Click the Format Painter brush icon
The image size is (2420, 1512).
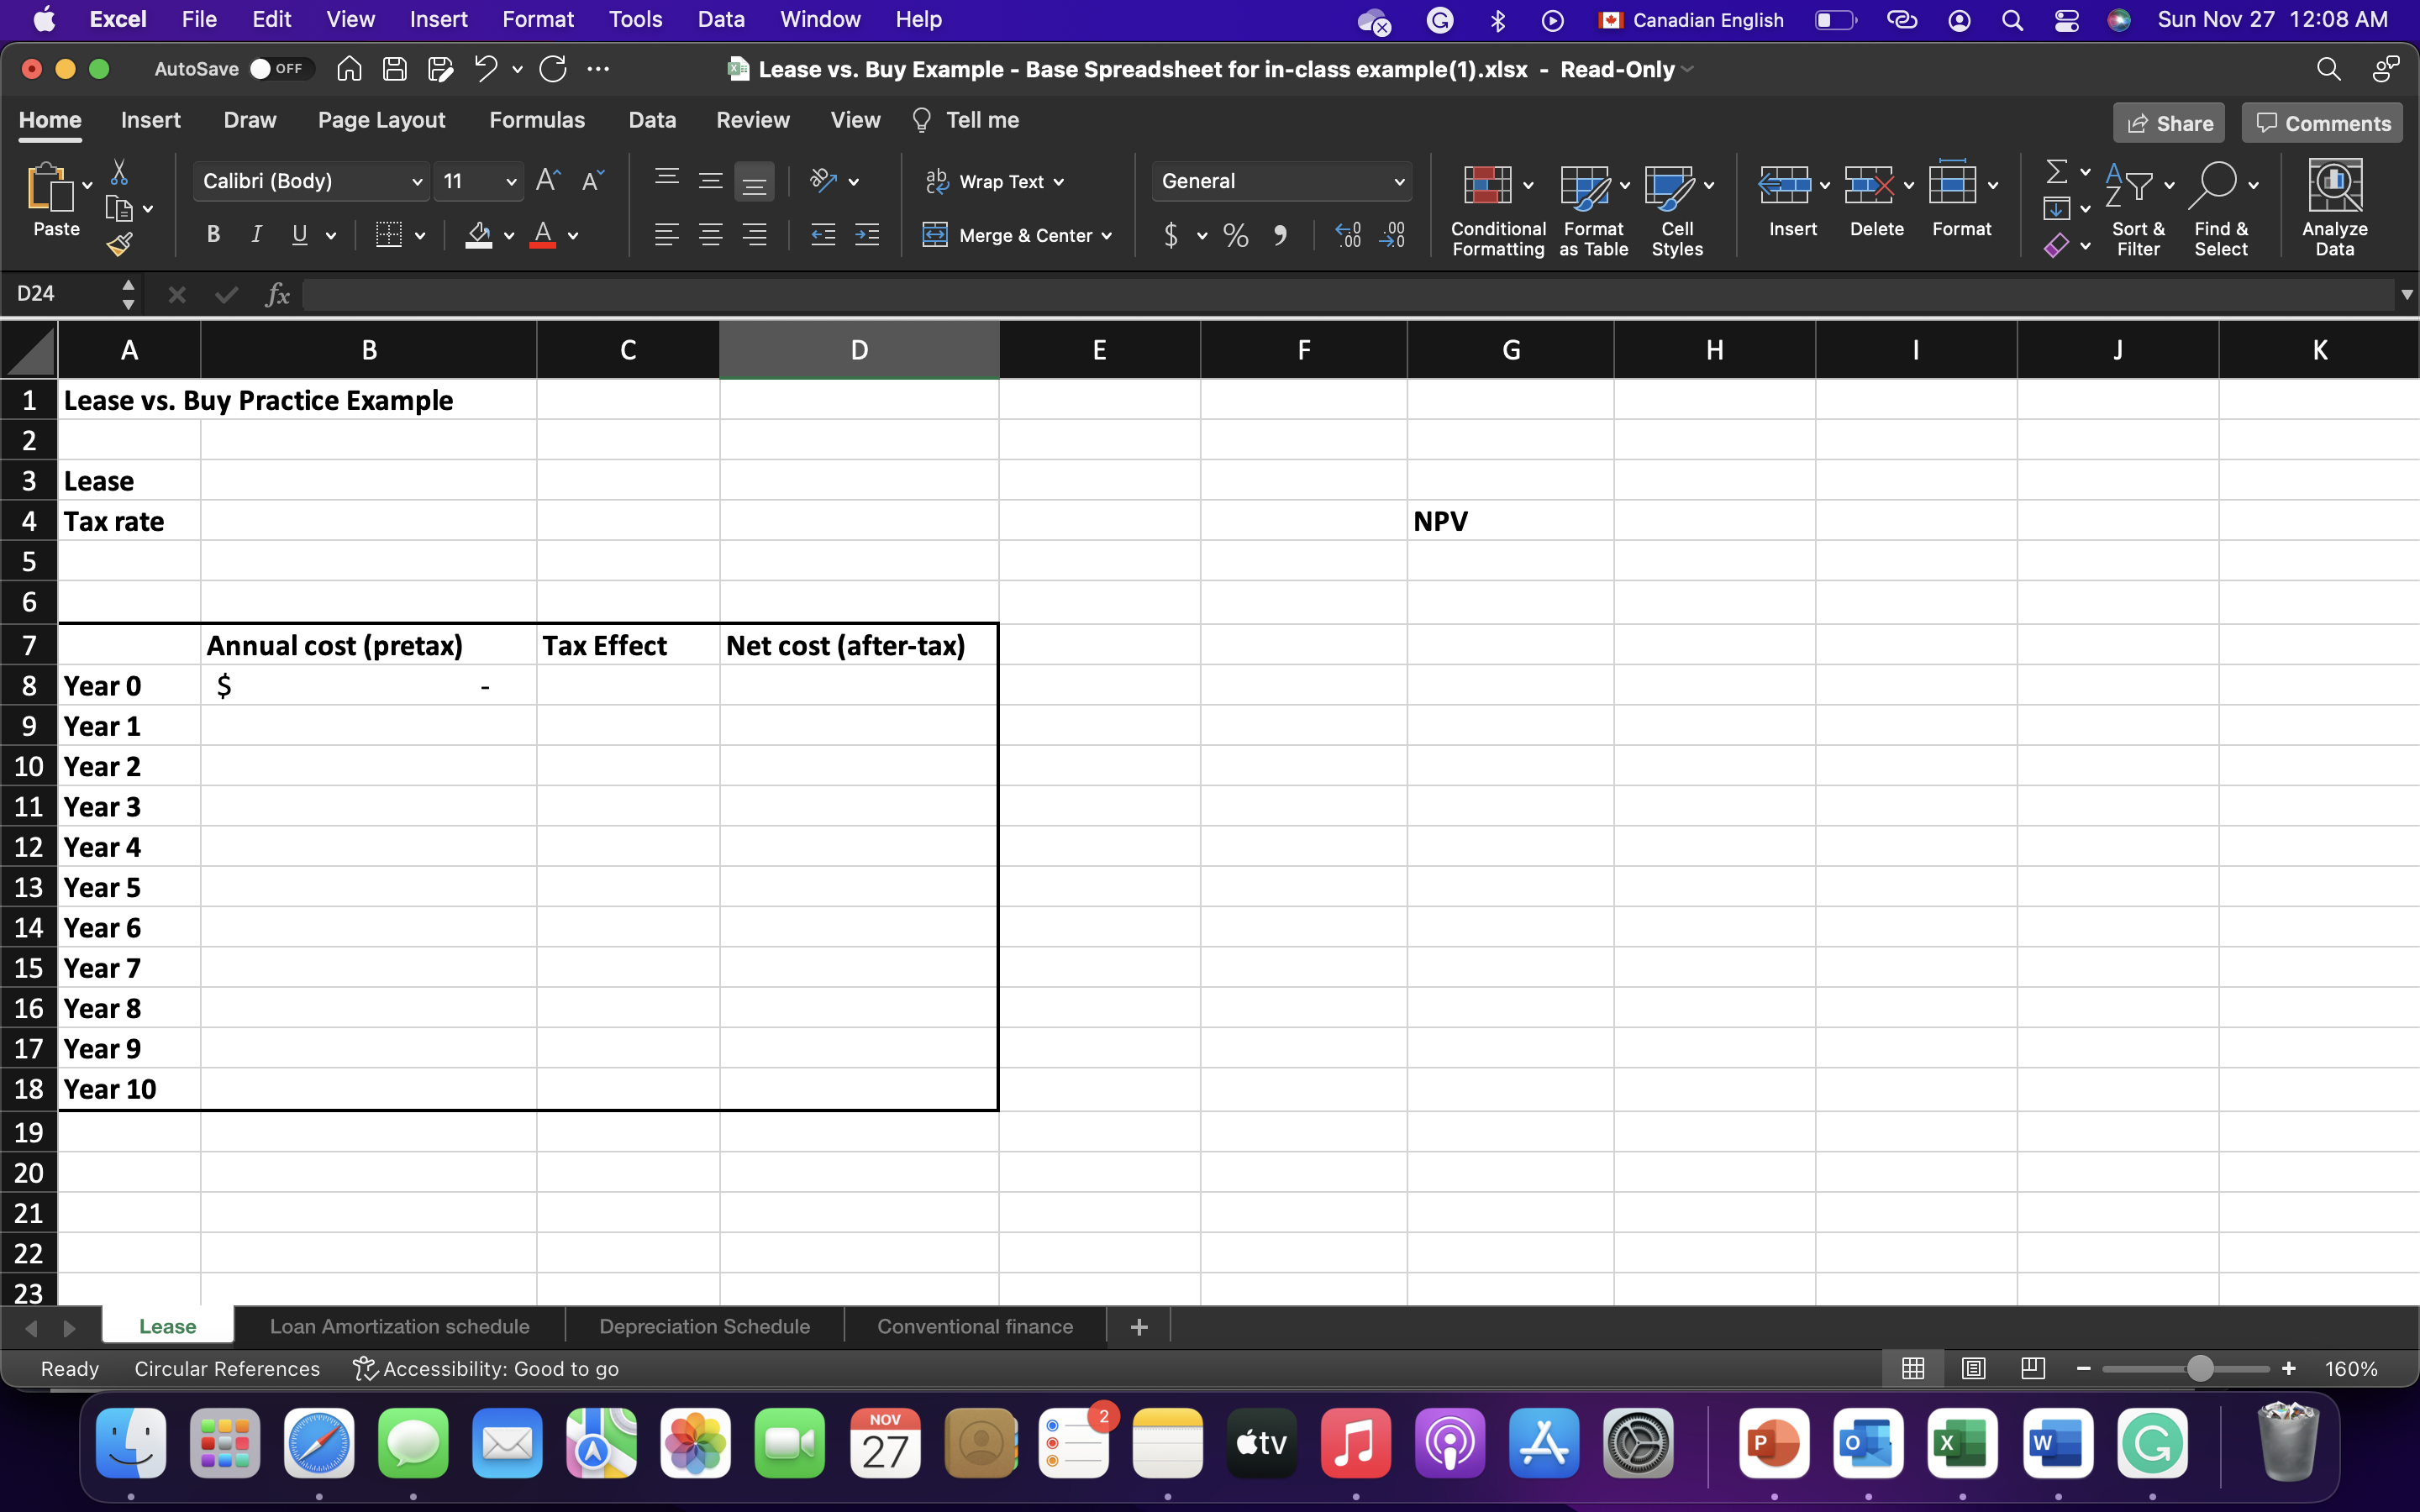(x=119, y=244)
